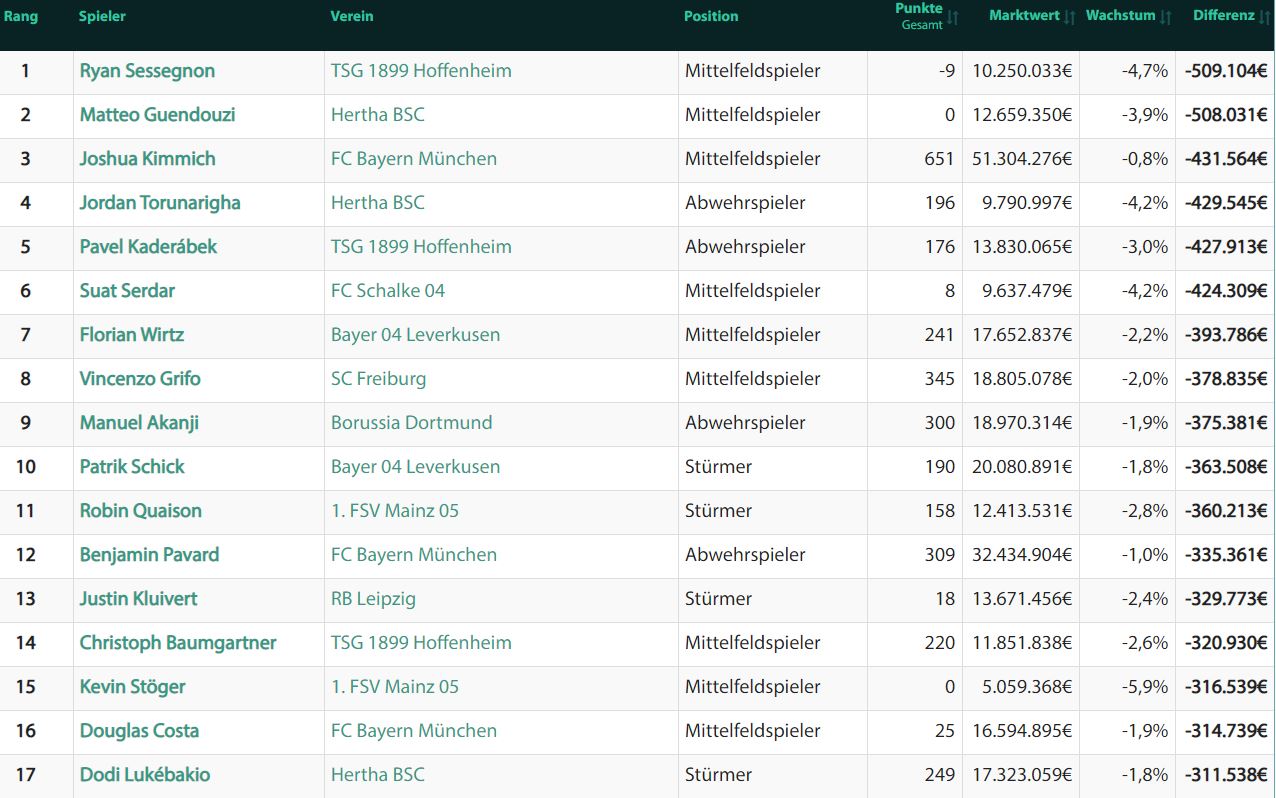Click market value 32.434.904€
This screenshot has width=1276, height=798.
coord(1022,555)
